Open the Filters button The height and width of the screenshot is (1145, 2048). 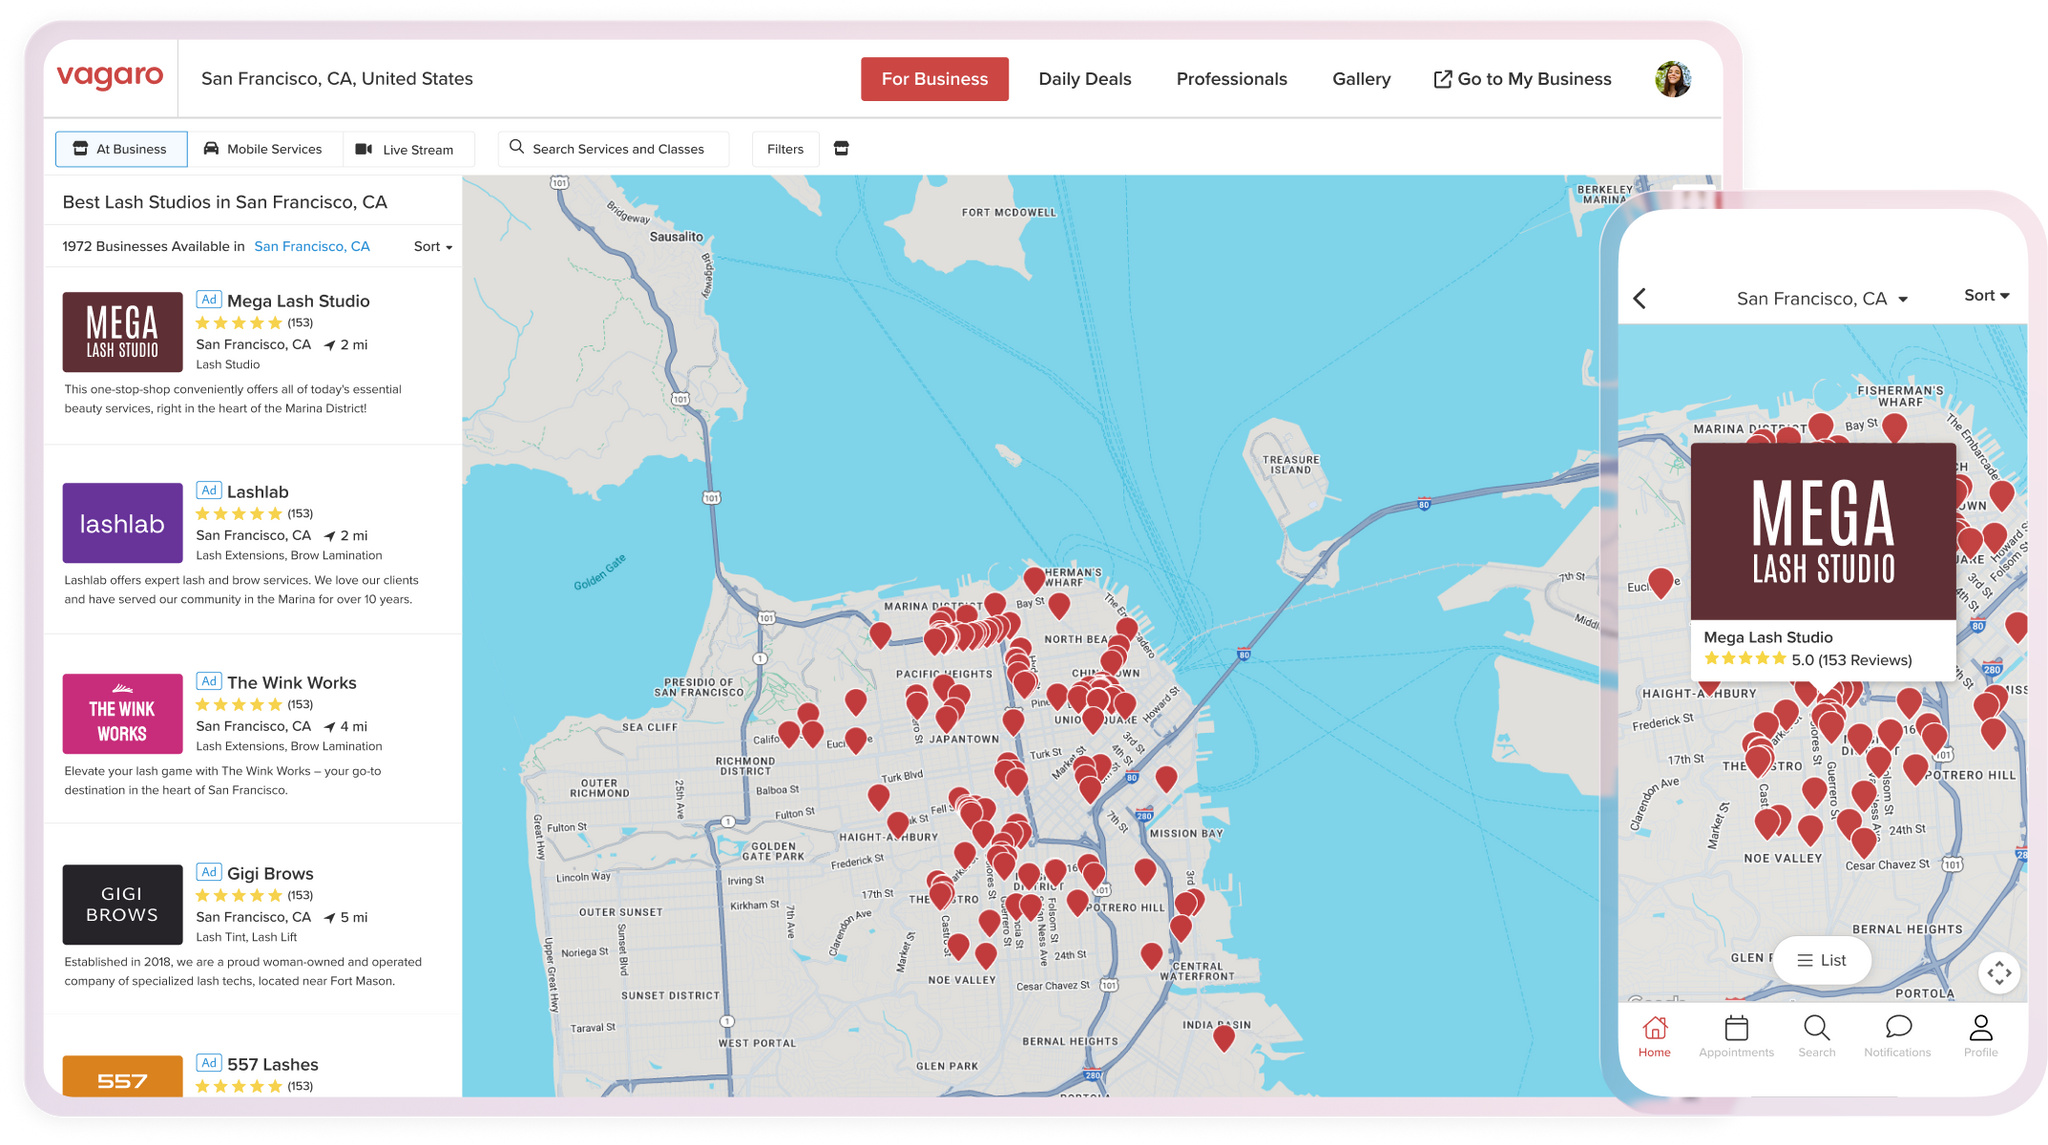pos(785,149)
